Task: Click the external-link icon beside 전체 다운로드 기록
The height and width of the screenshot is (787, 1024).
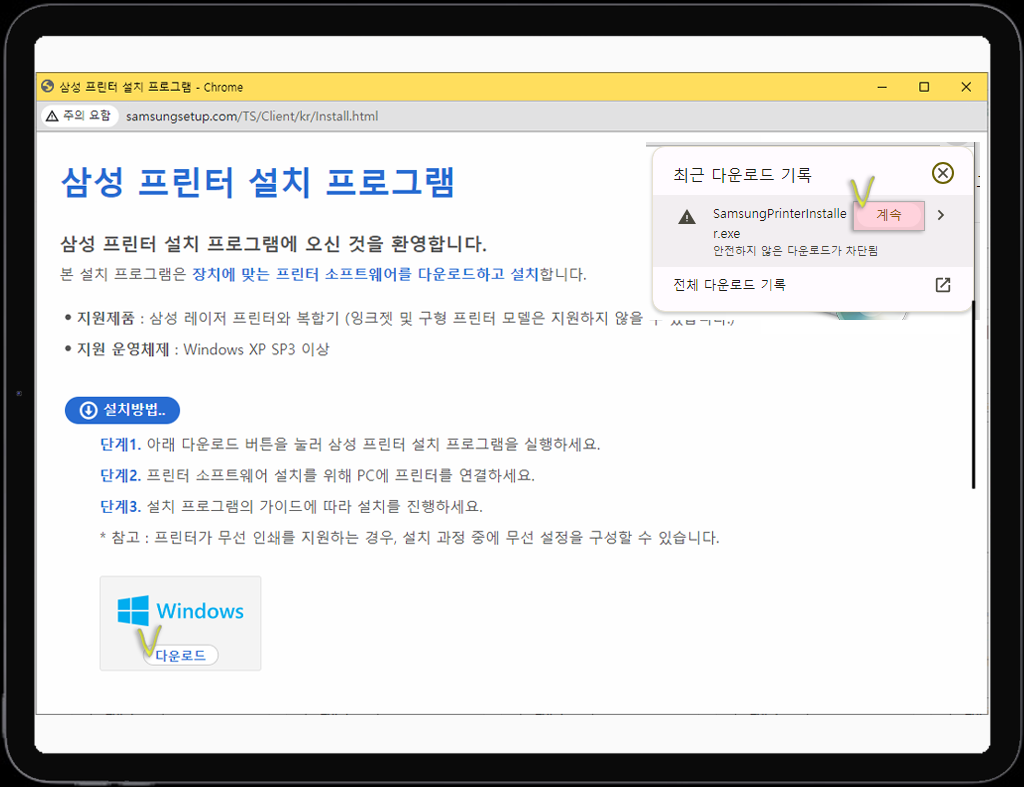Action: (941, 284)
